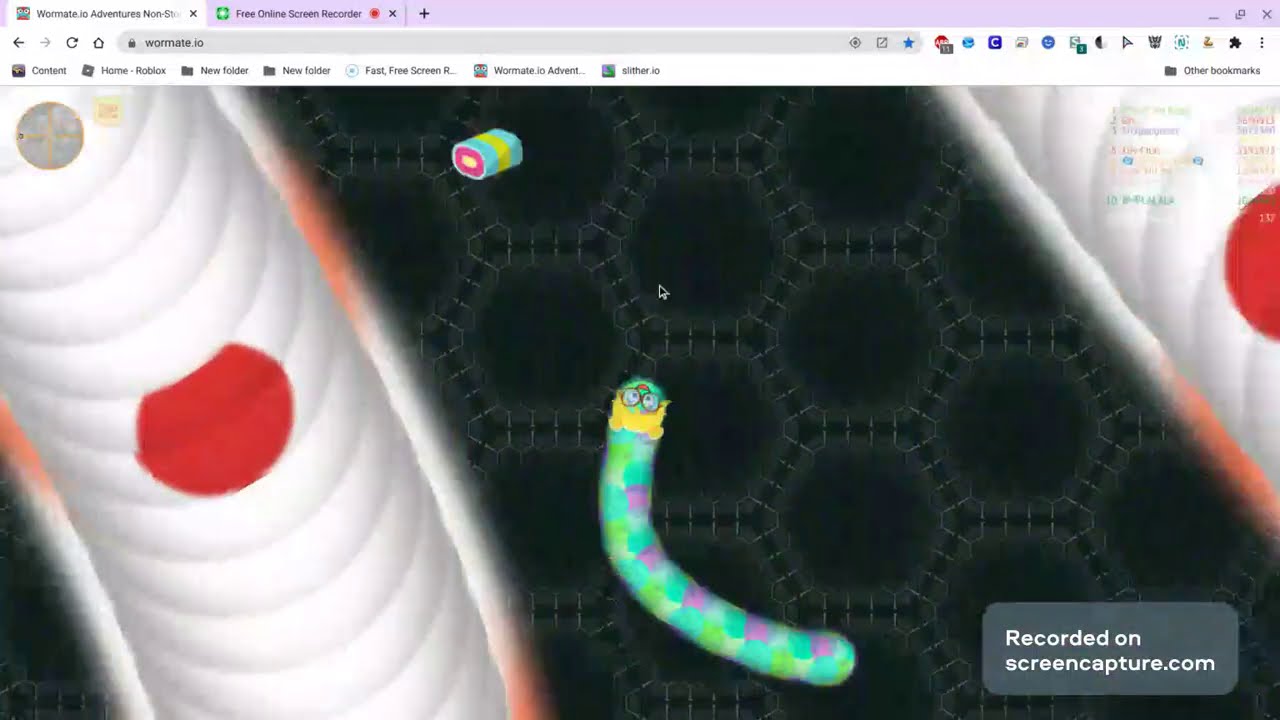Click the circular minimap in the game
Viewport: 1280px width, 720px height.
50,136
